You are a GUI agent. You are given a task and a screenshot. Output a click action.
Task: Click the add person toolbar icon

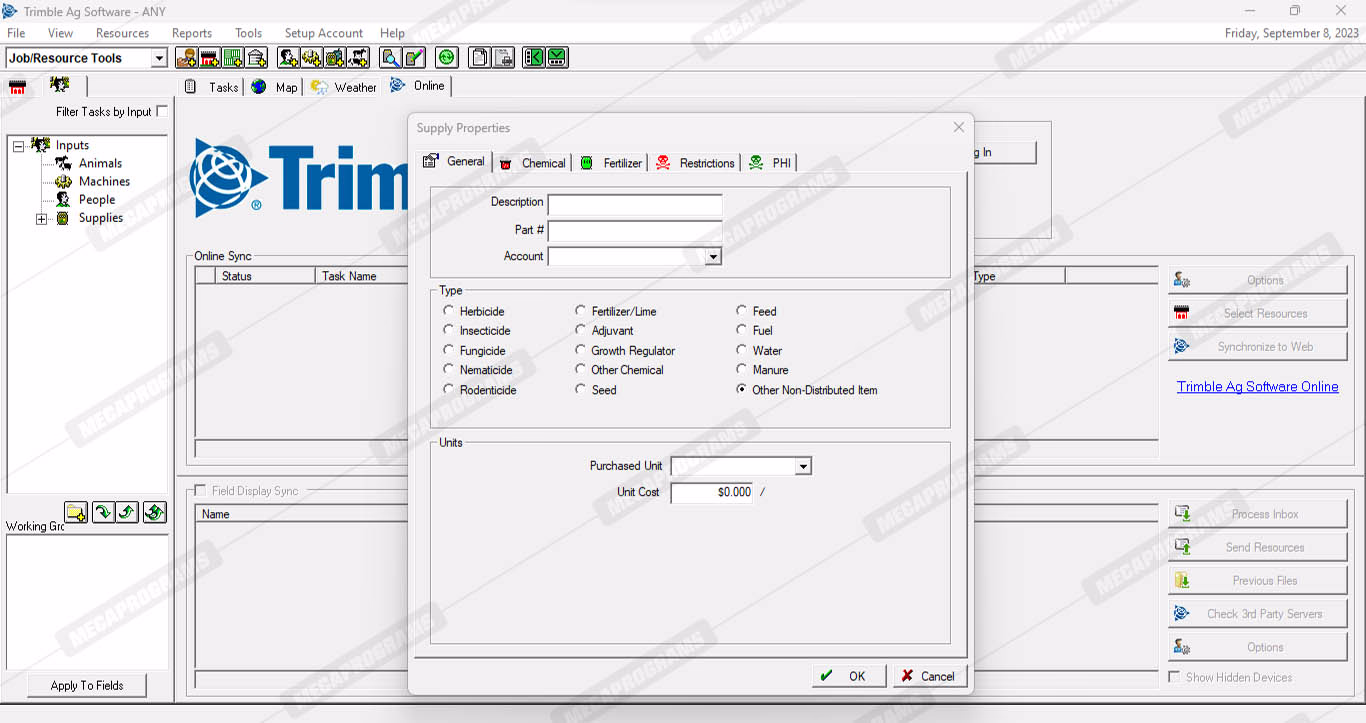click(289, 58)
